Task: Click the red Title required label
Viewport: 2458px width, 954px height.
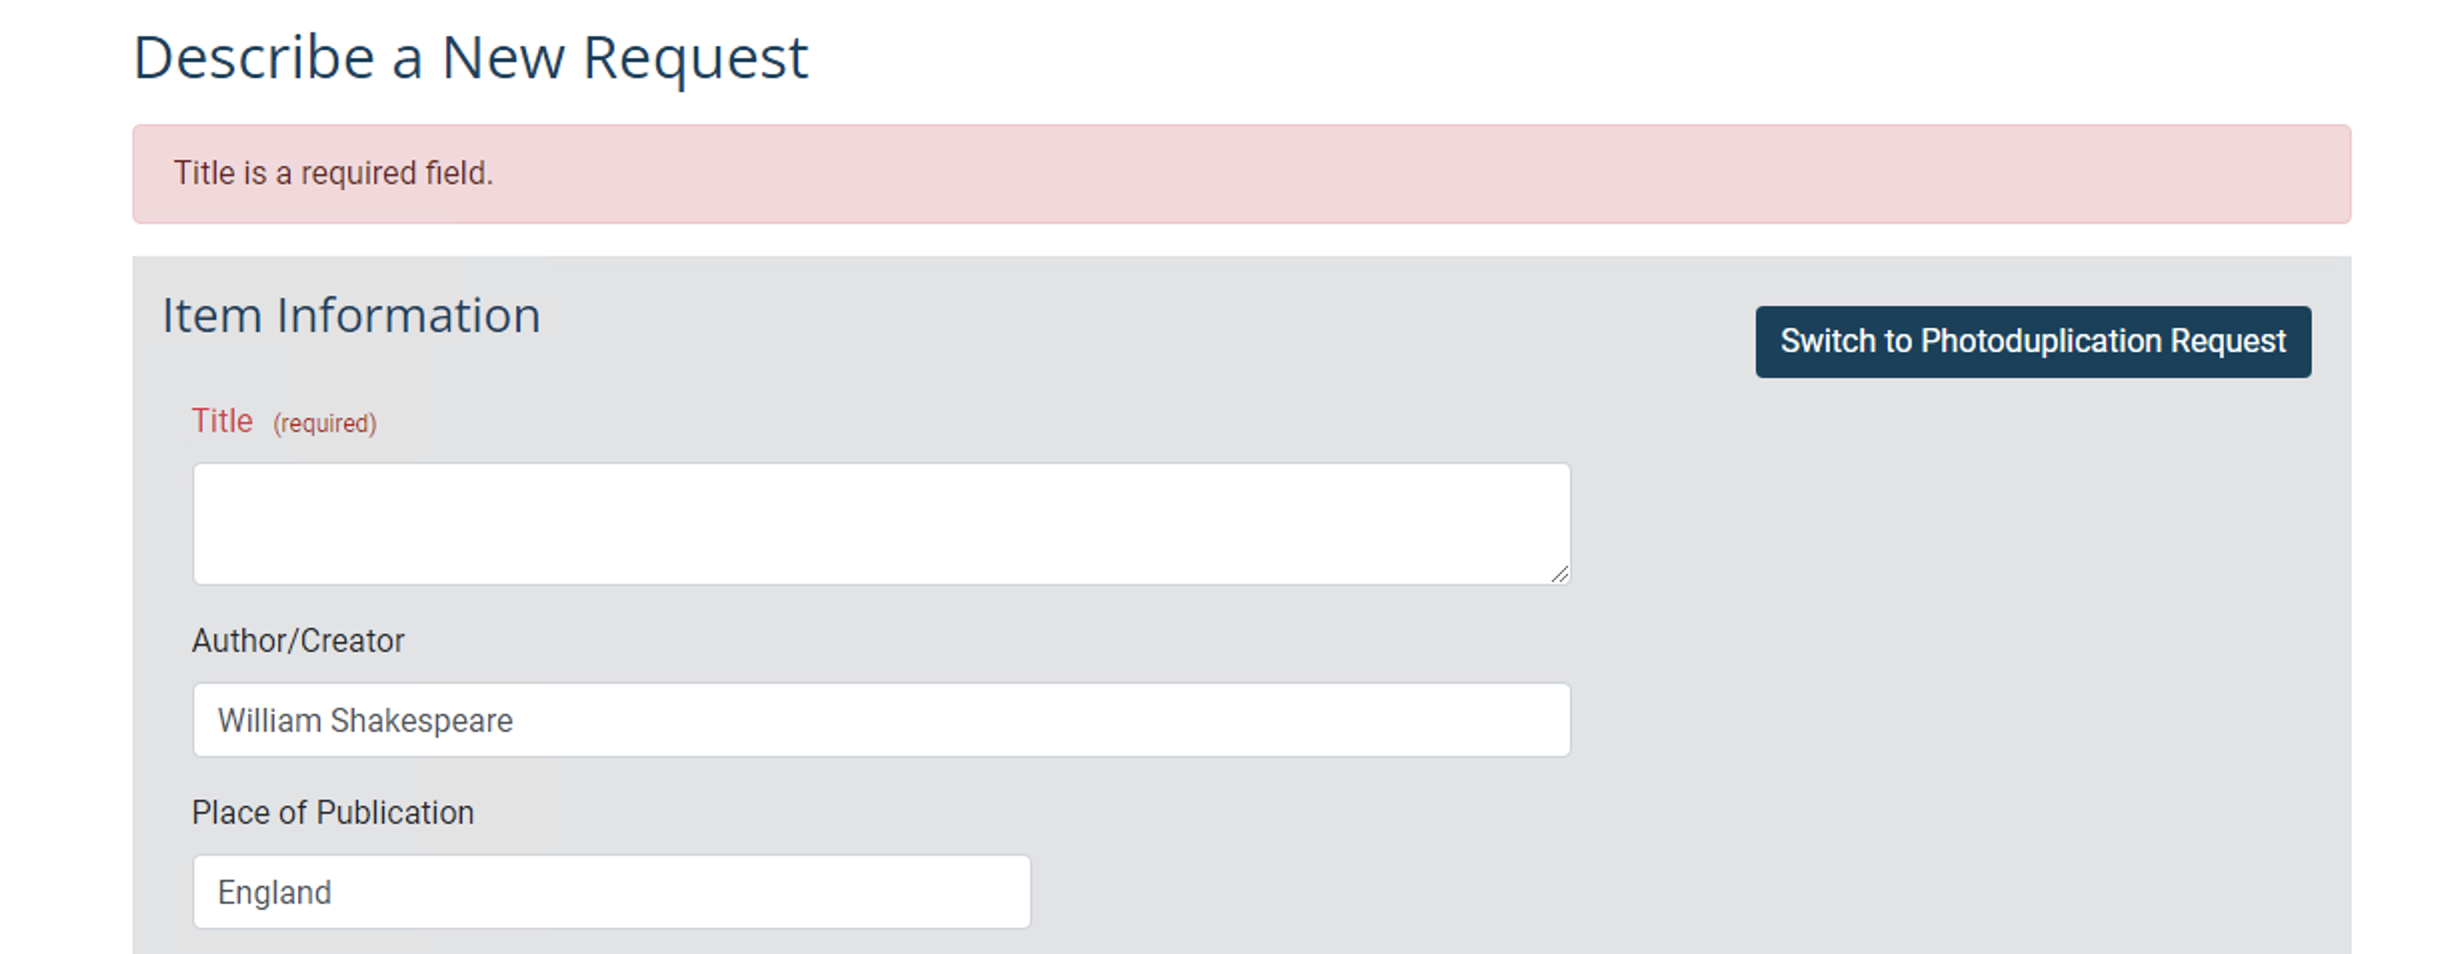Action: (222, 420)
